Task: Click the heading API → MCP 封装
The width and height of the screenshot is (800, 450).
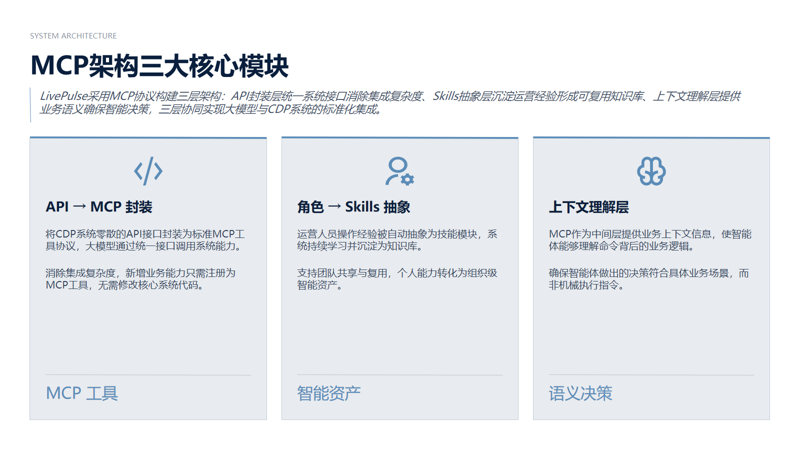Action: pyautogui.click(x=99, y=207)
